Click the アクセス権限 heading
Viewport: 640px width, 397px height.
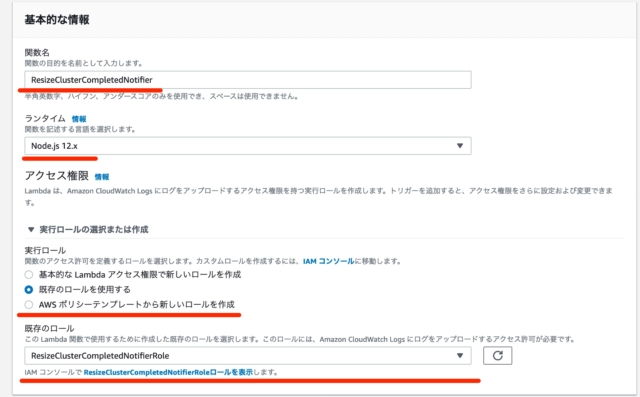click(56, 175)
